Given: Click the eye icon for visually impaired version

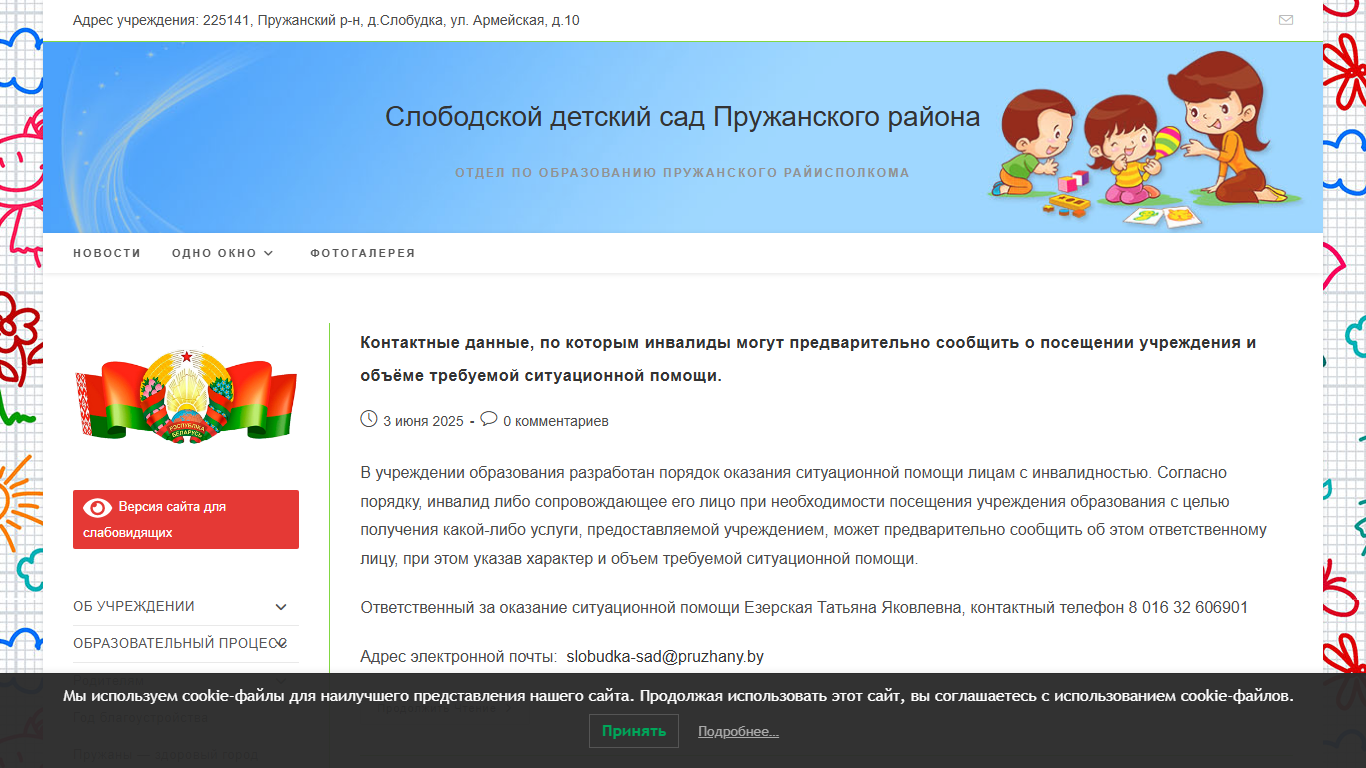Looking at the screenshot, I should (x=97, y=507).
